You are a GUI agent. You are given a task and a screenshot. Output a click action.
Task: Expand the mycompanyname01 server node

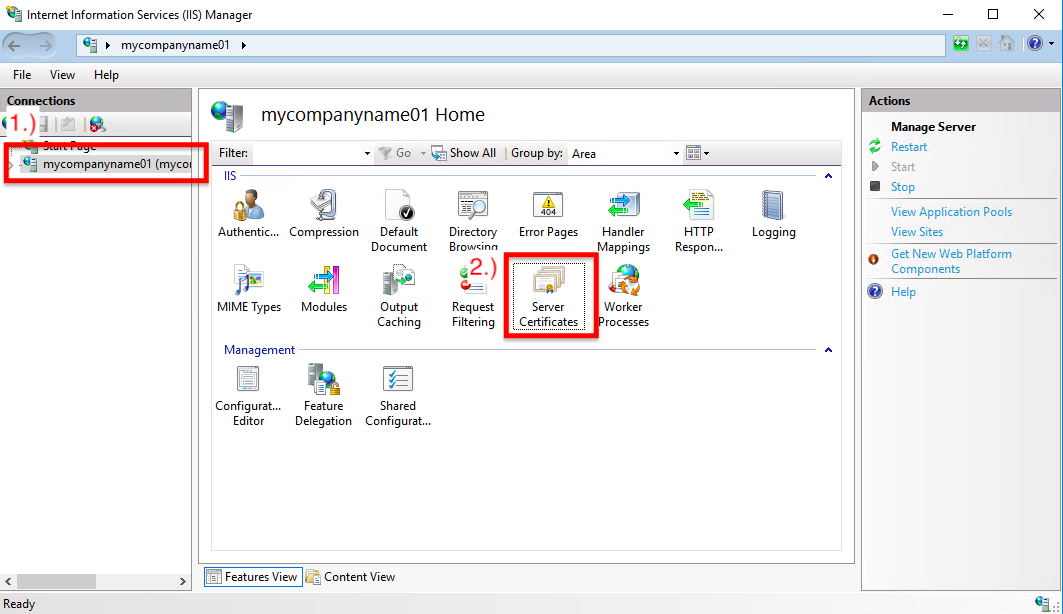[x=11, y=164]
